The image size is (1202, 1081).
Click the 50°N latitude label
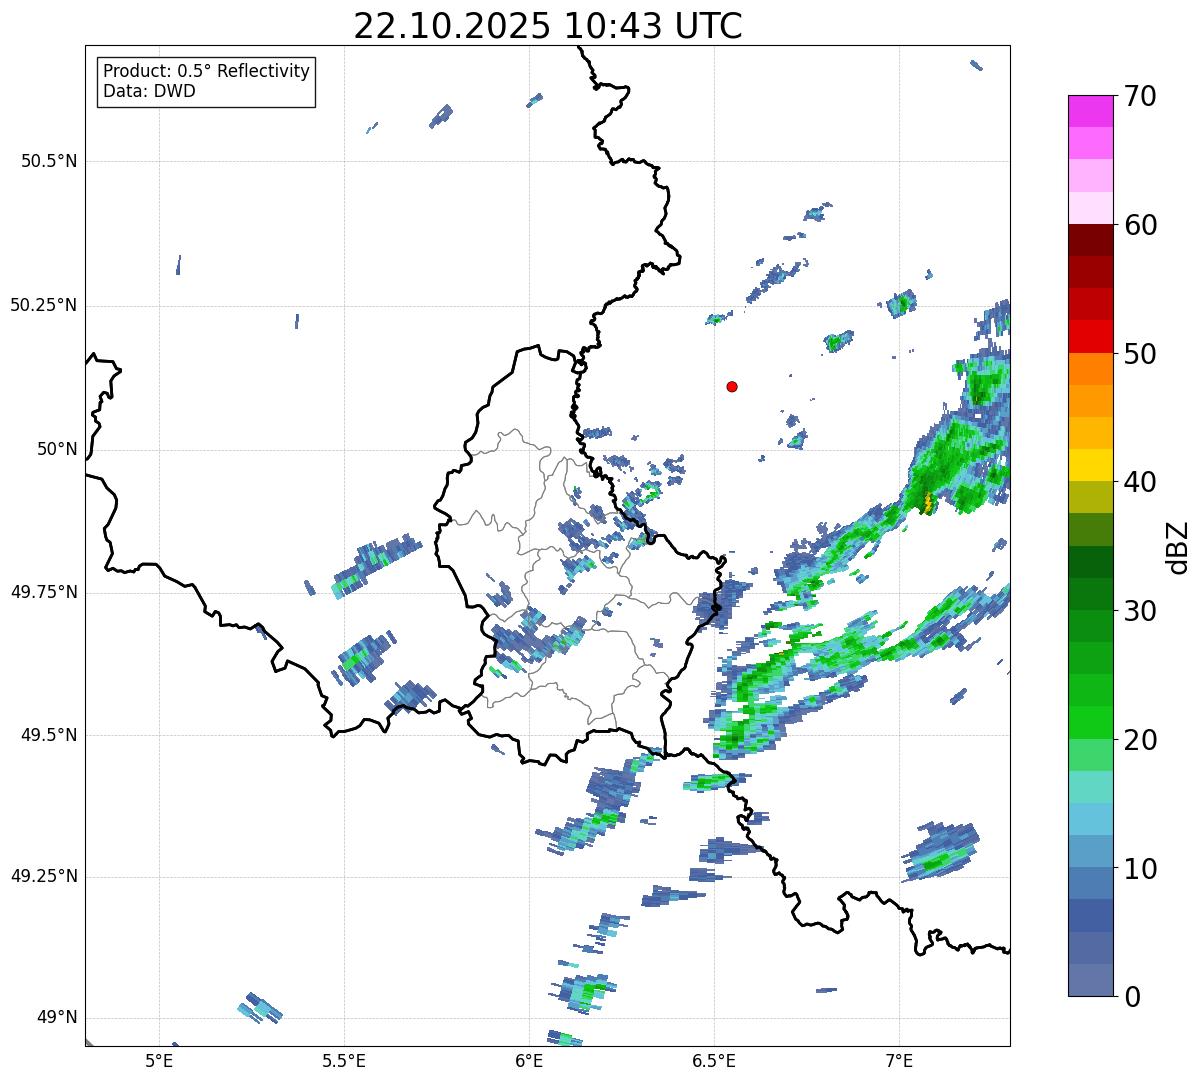57,449
